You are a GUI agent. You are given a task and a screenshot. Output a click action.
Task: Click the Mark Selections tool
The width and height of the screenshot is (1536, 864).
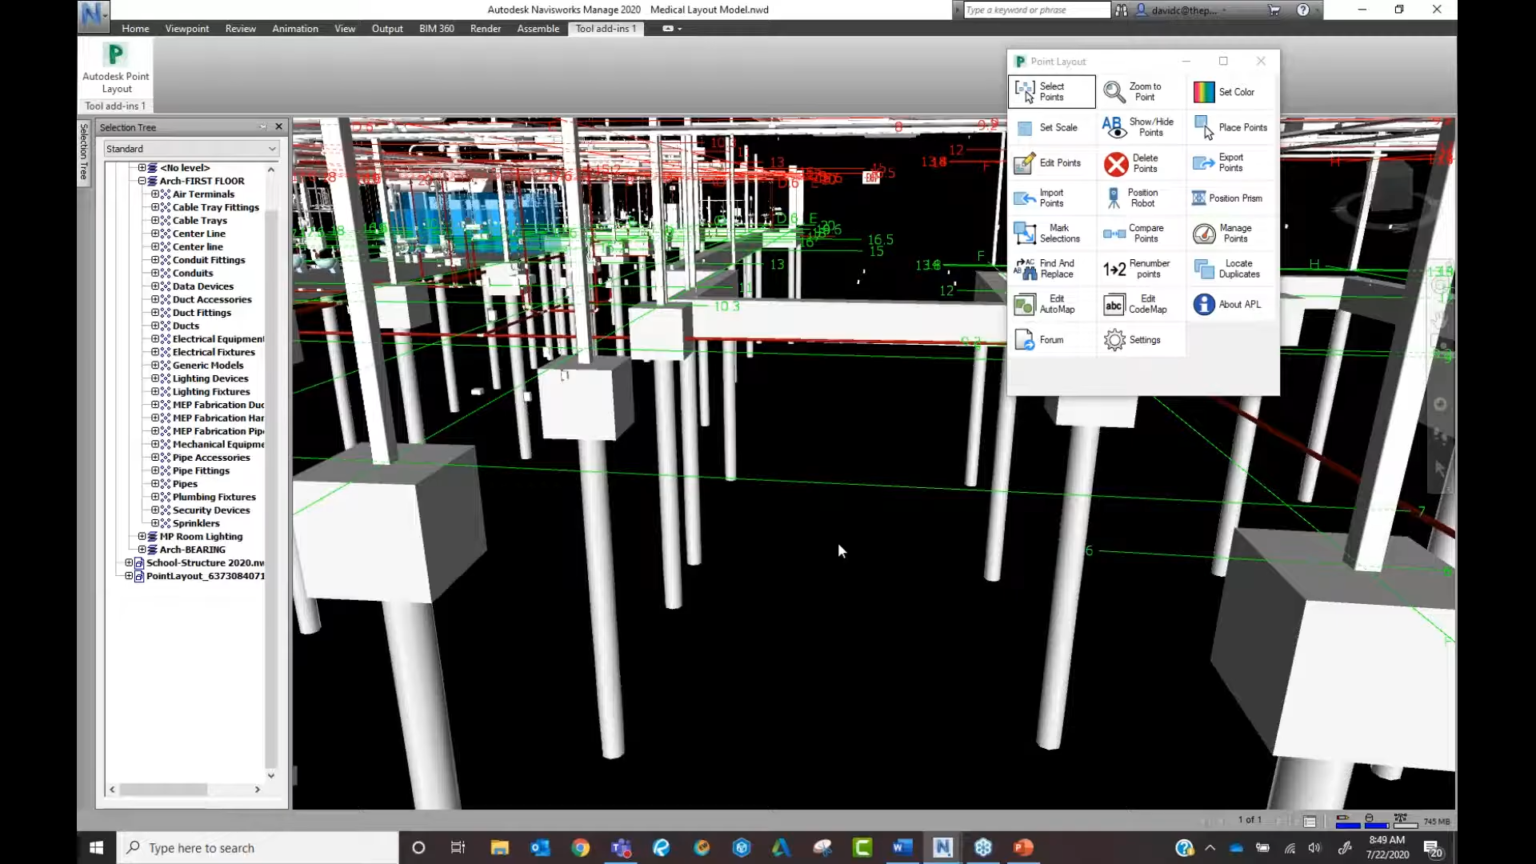[1048, 234]
